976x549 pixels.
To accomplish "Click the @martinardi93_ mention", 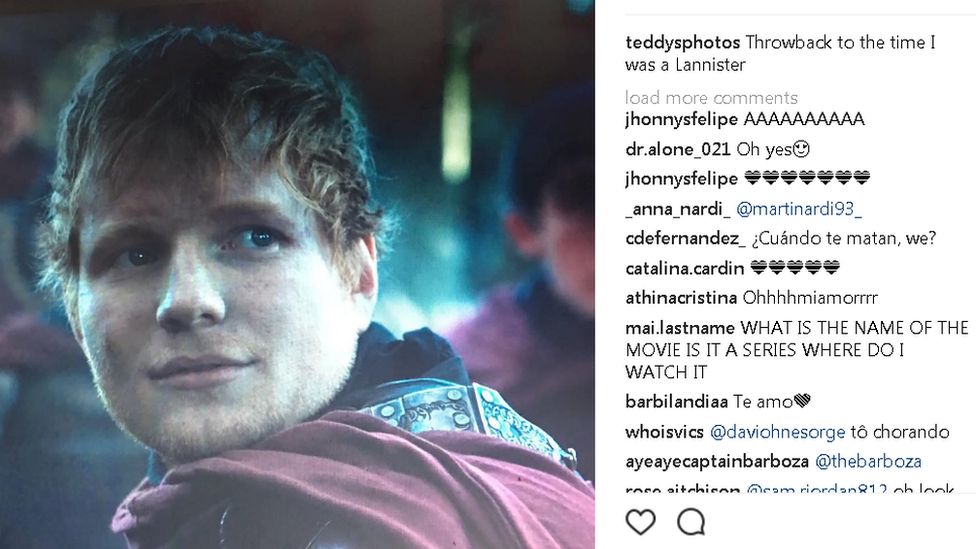I will pos(799,209).
